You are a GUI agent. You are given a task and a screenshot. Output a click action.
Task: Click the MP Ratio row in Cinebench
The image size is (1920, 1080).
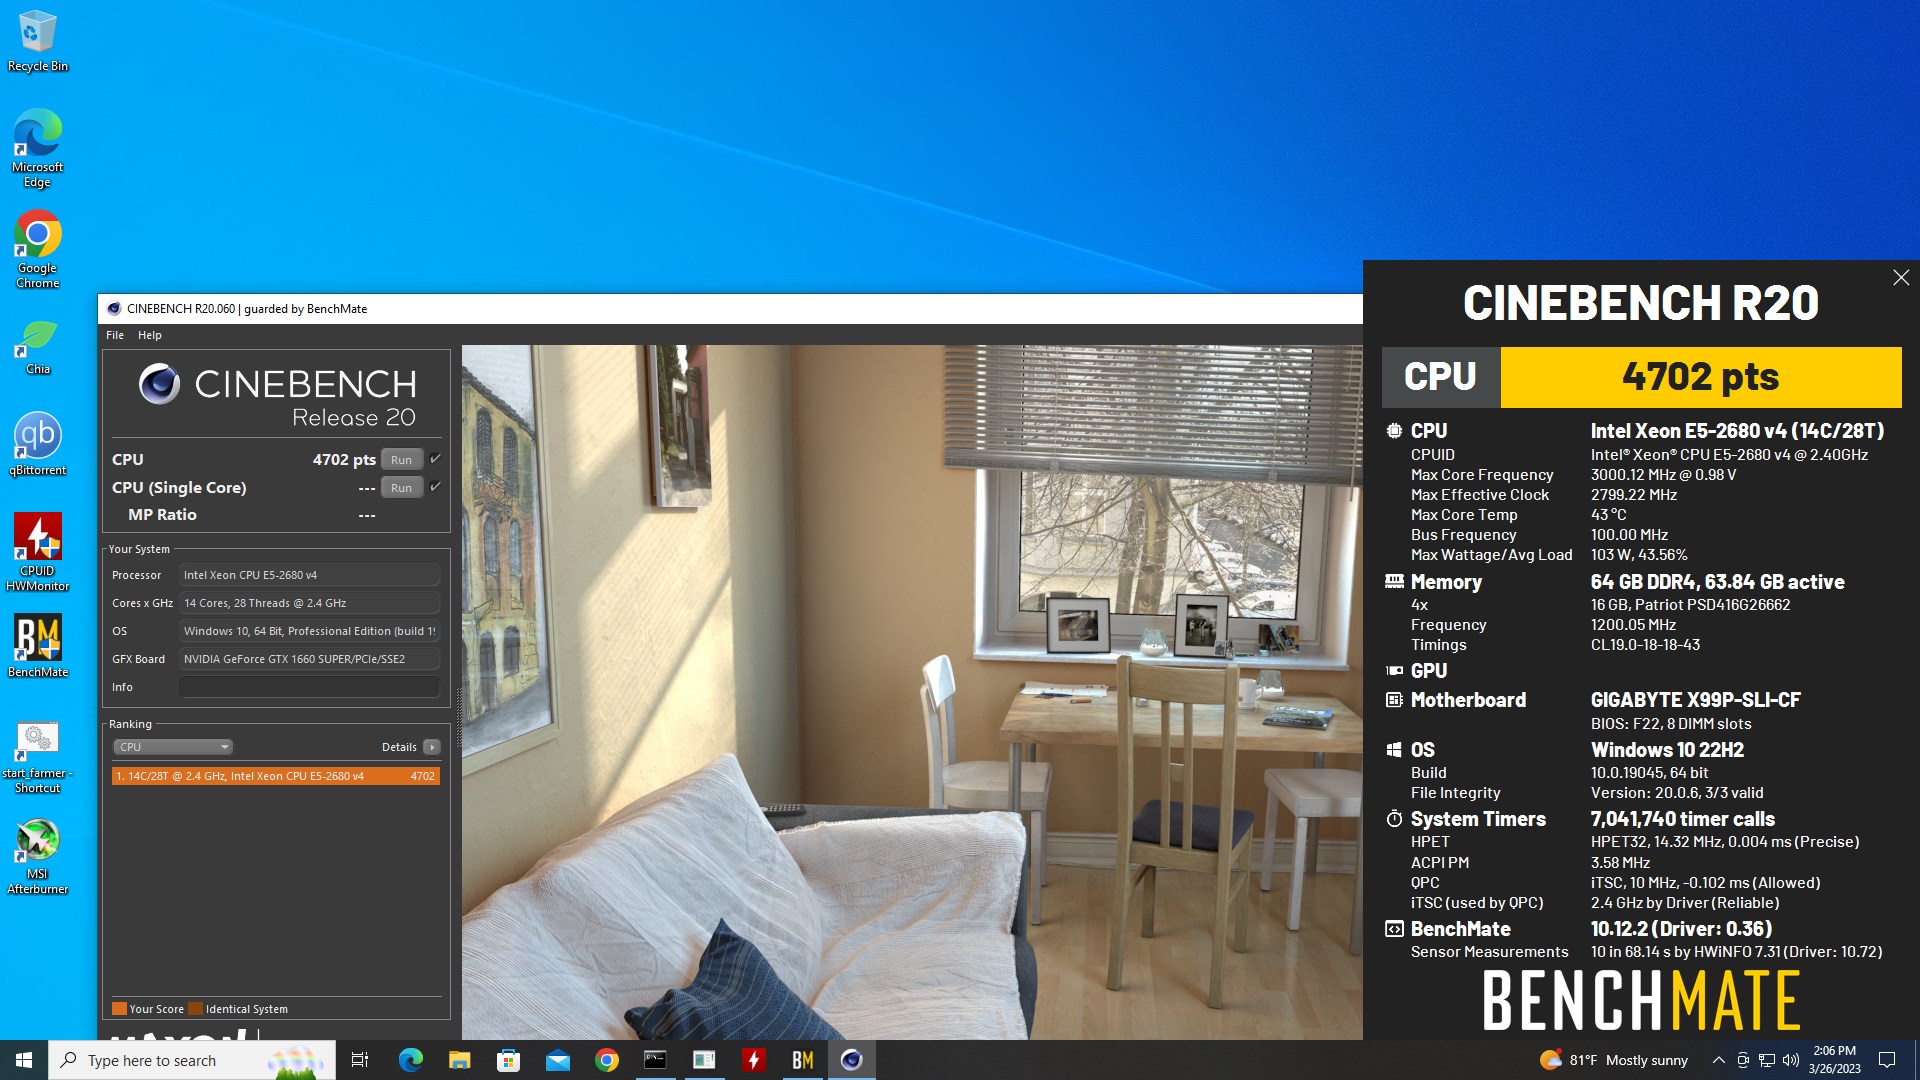pyautogui.click(x=276, y=515)
